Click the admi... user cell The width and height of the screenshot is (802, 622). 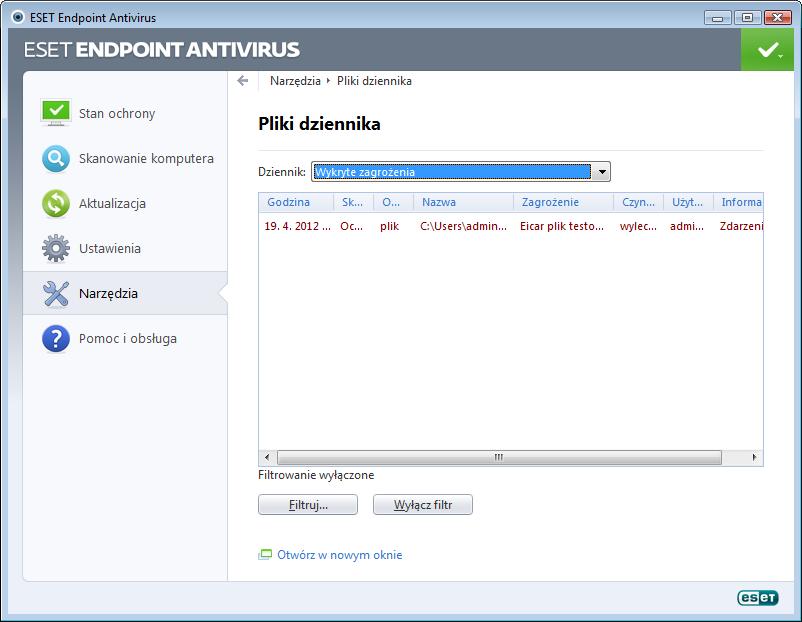(687, 226)
